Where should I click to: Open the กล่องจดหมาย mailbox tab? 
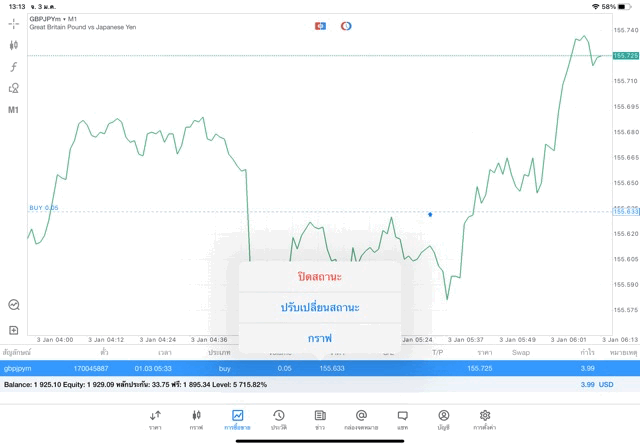[x=361, y=419]
